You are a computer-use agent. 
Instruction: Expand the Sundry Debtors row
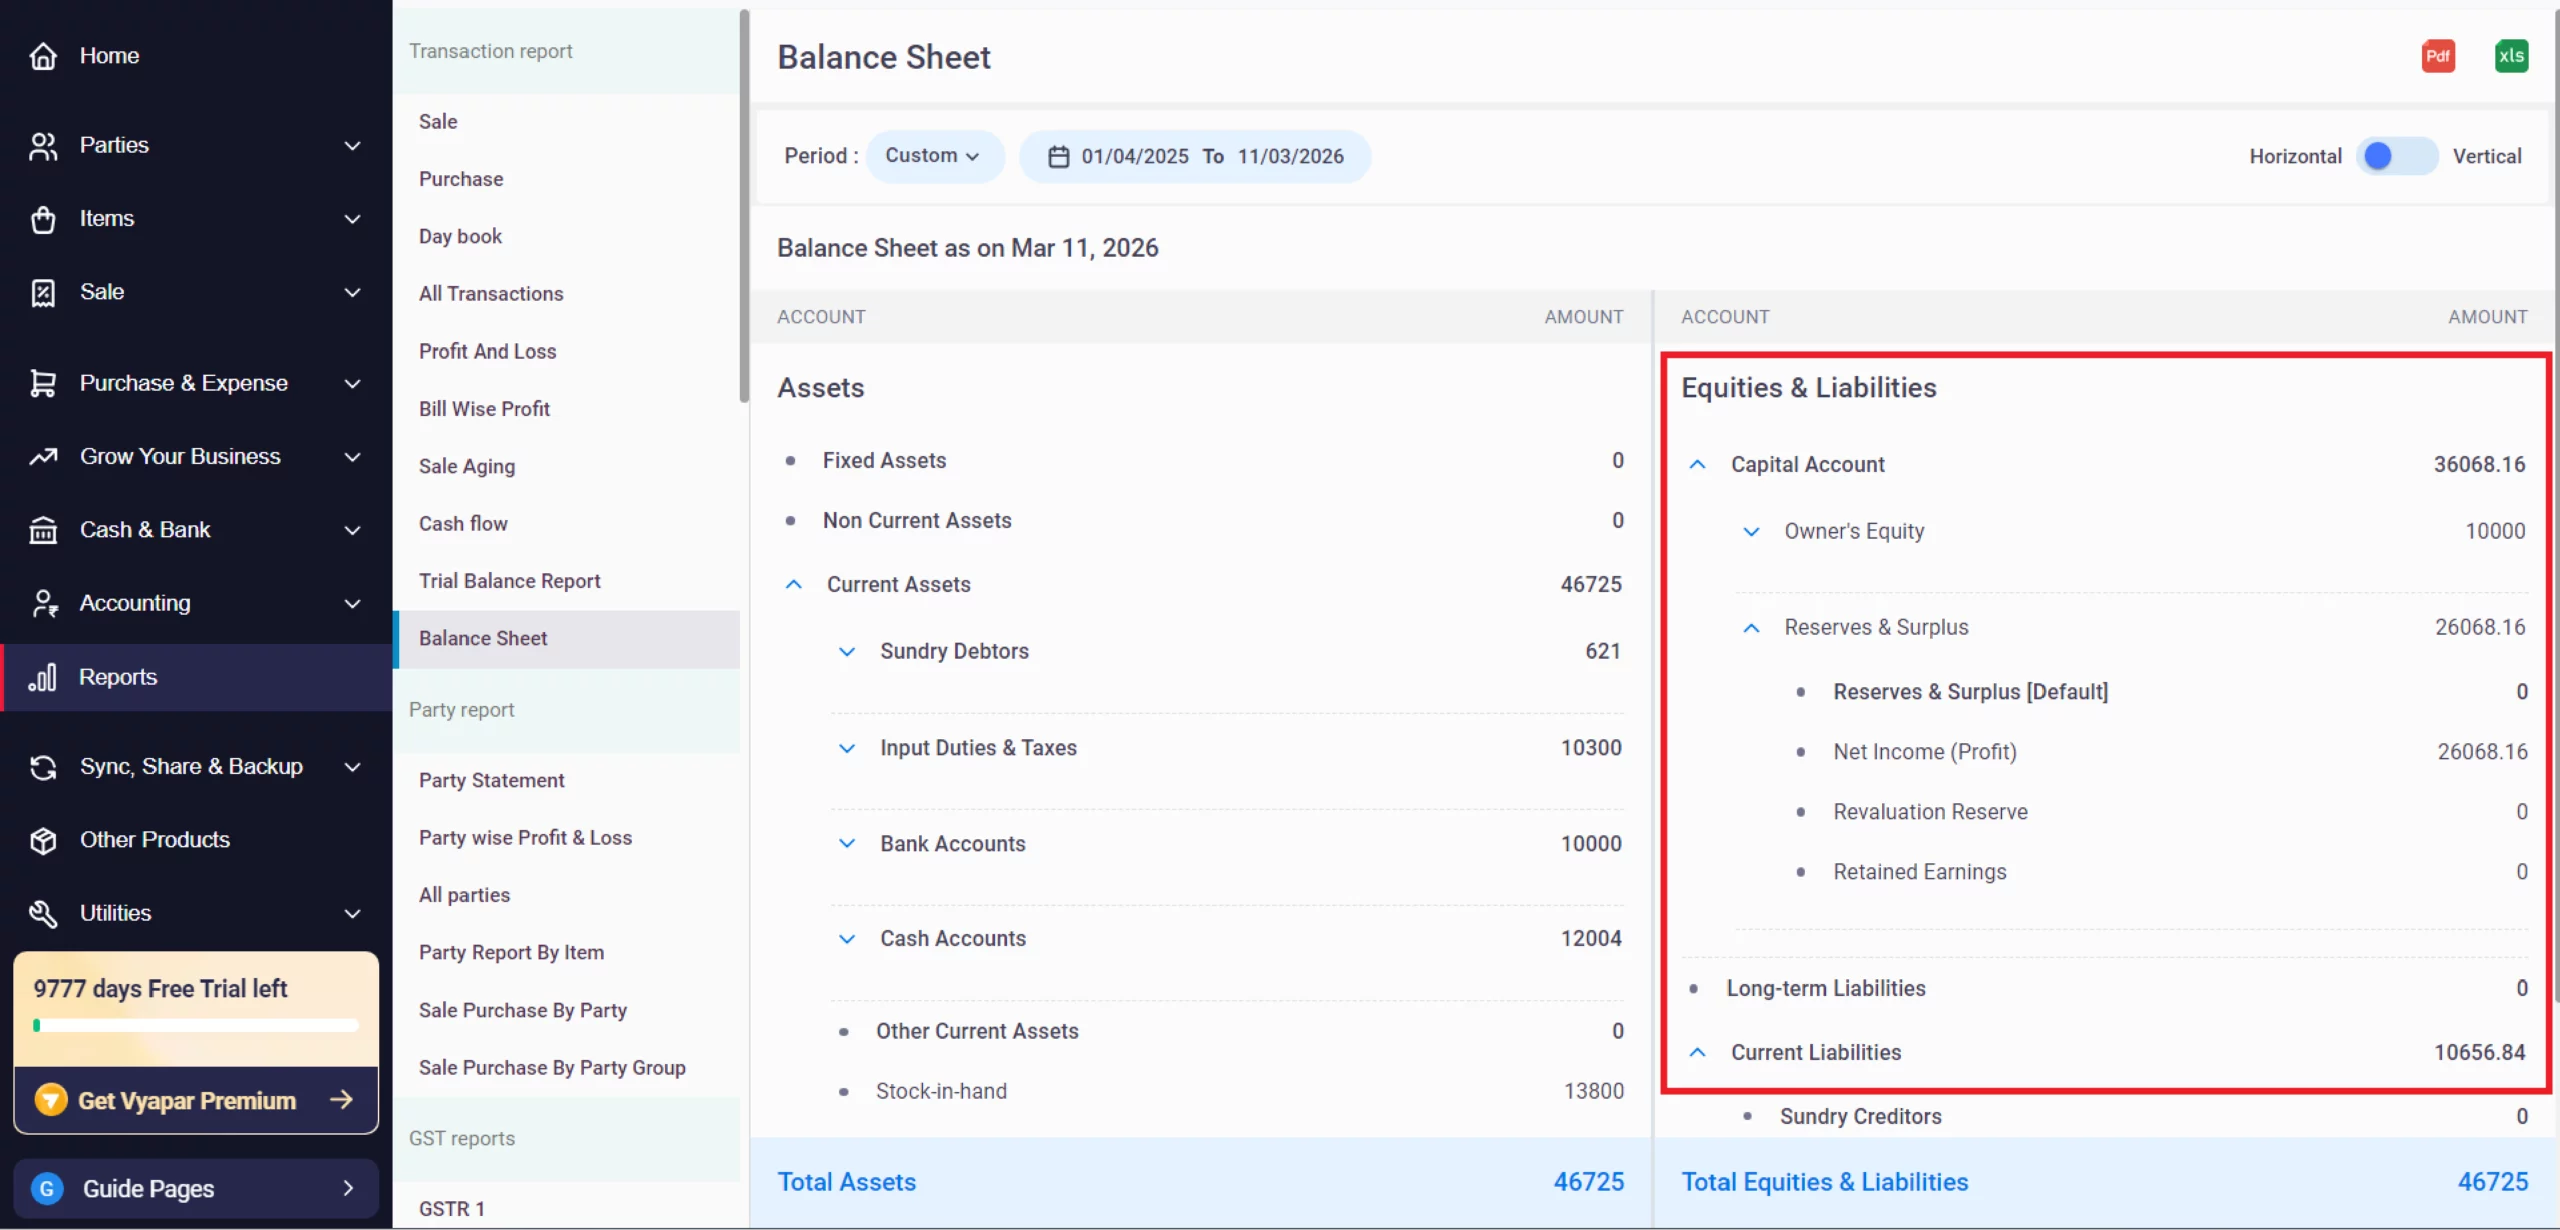[x=847, y=651]
